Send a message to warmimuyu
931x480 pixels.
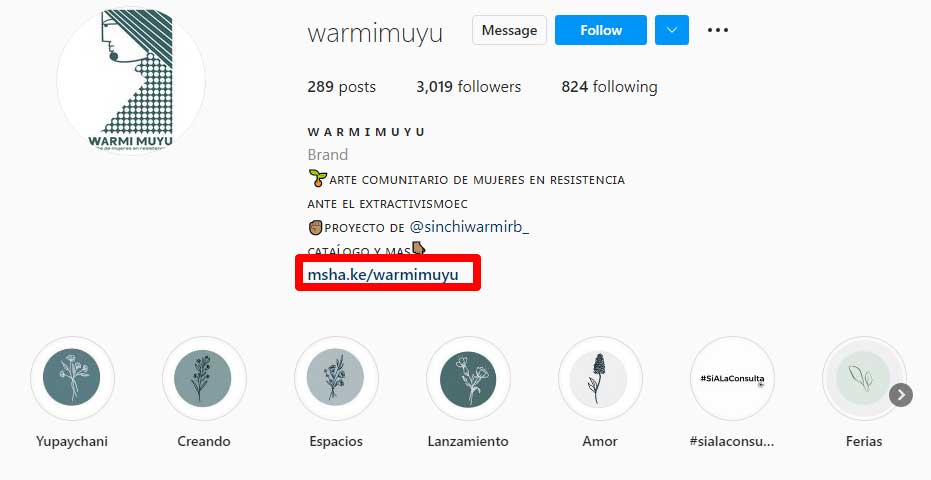[509, 30]
